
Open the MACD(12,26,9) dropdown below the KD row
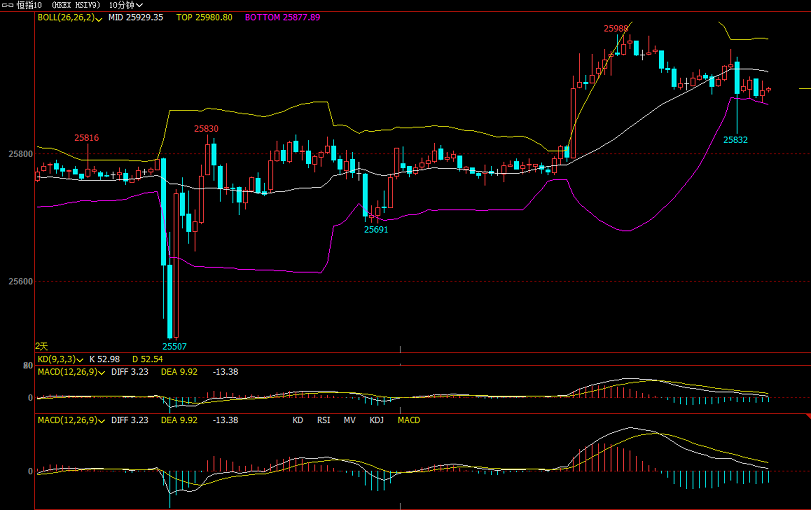pyautogui.click(x=71, y=372)
